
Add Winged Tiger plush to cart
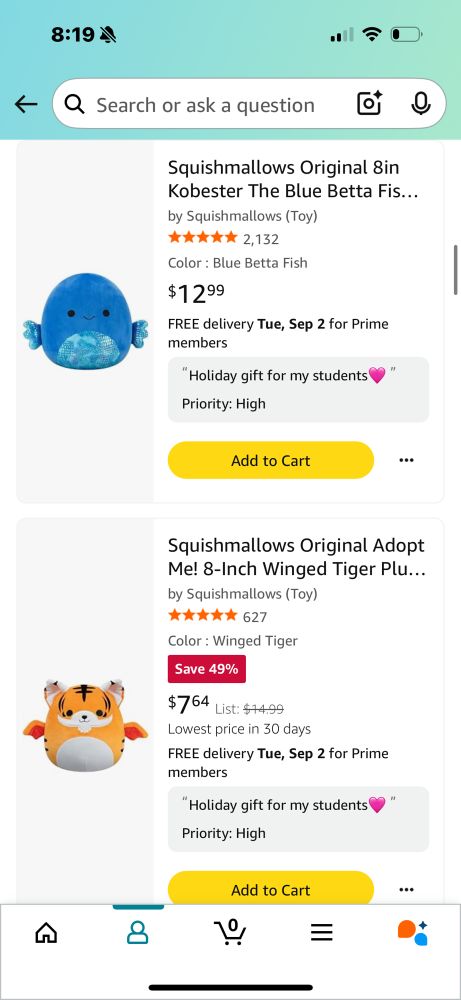point(270,888)
